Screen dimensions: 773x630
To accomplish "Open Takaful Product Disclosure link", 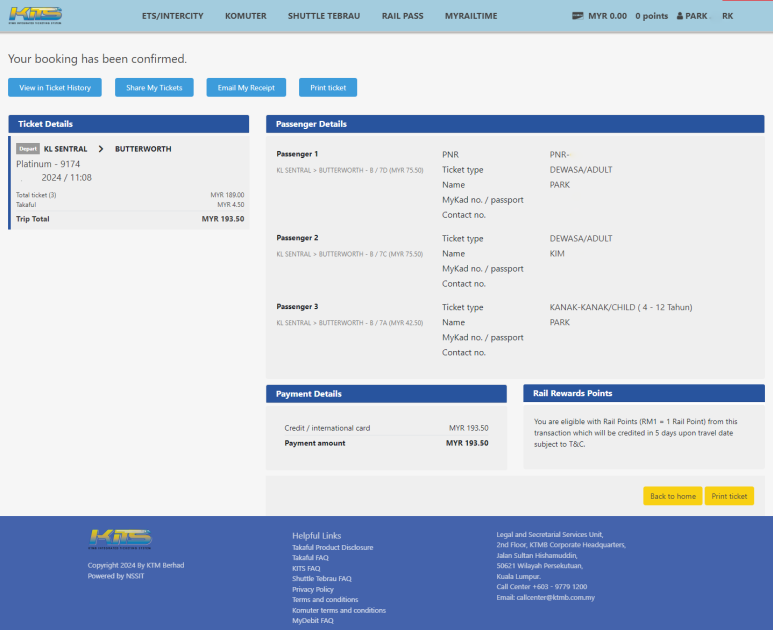I will click(x=333, y=547).
